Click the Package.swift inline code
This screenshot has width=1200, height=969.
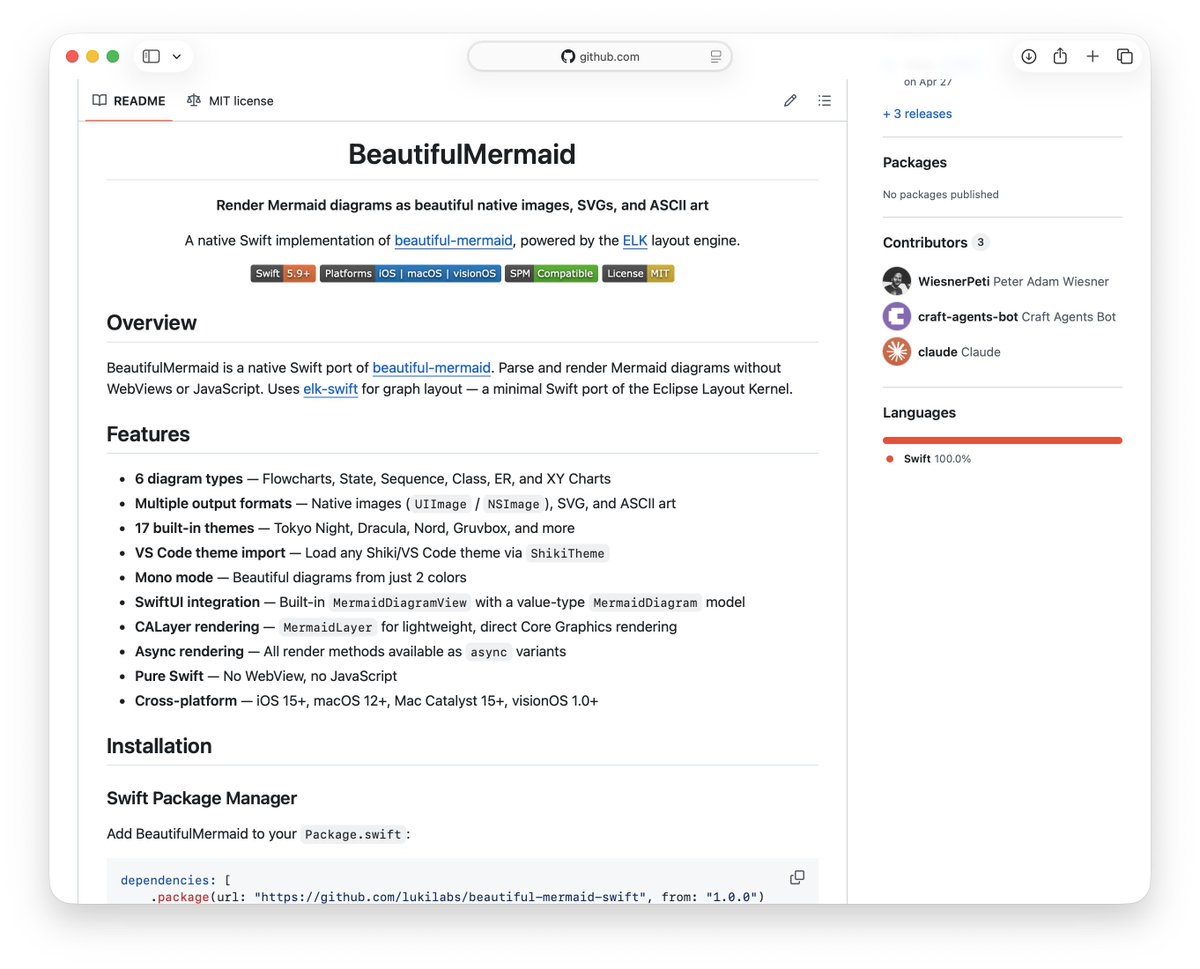tap(353, 834)
